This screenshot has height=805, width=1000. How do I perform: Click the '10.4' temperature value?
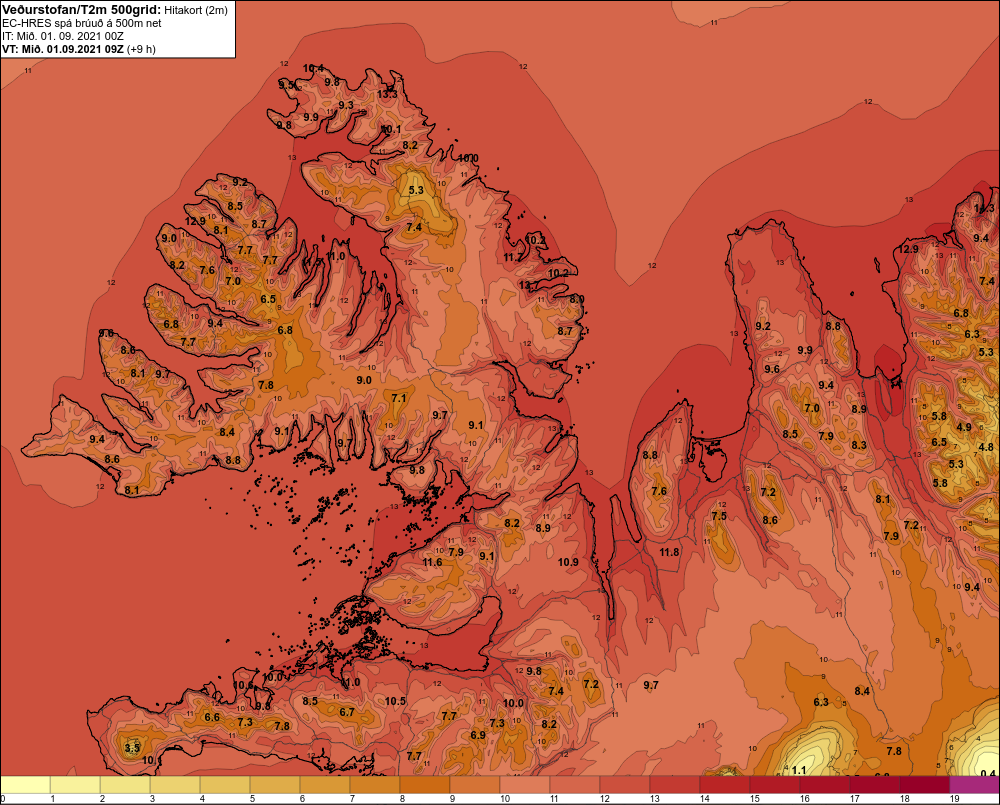(x=313, y=68)
